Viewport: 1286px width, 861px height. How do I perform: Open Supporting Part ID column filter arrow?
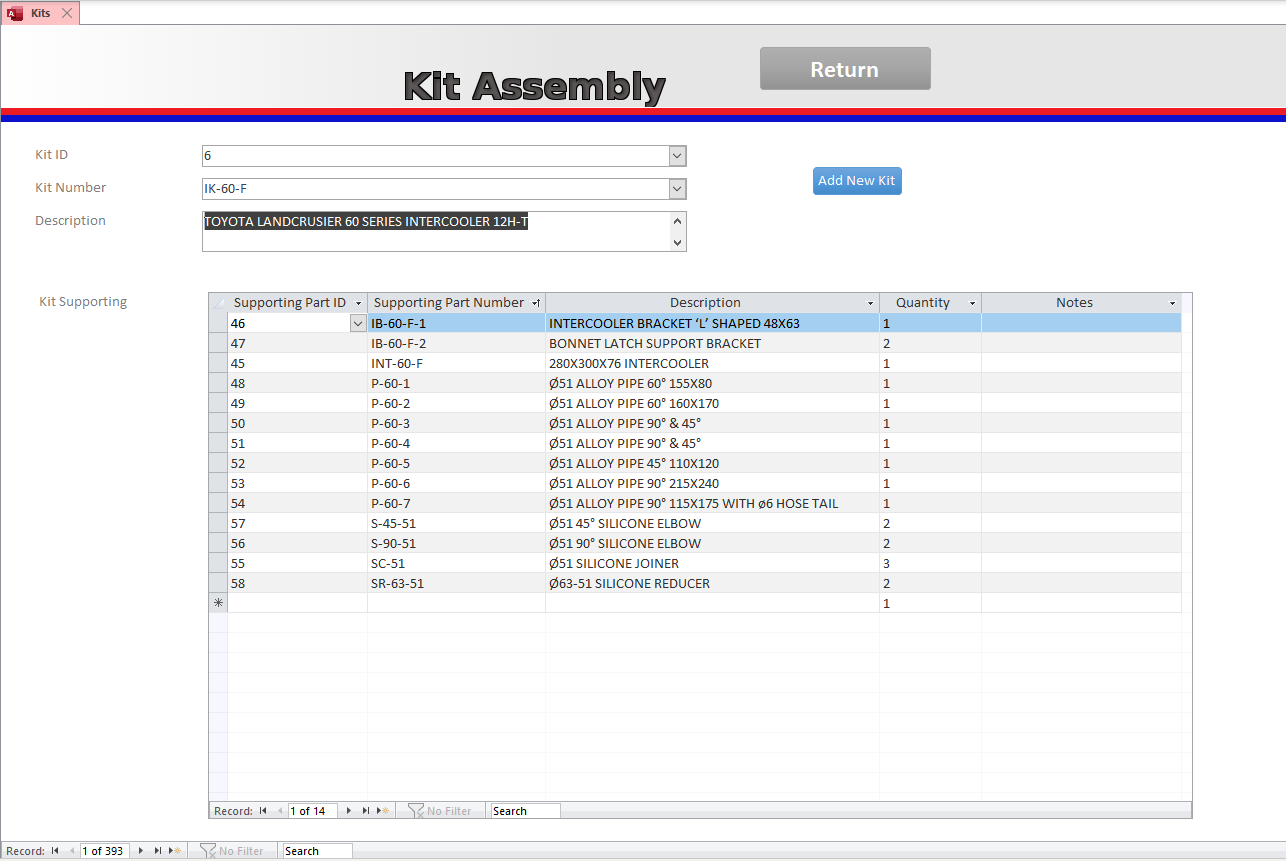(359, 303)
